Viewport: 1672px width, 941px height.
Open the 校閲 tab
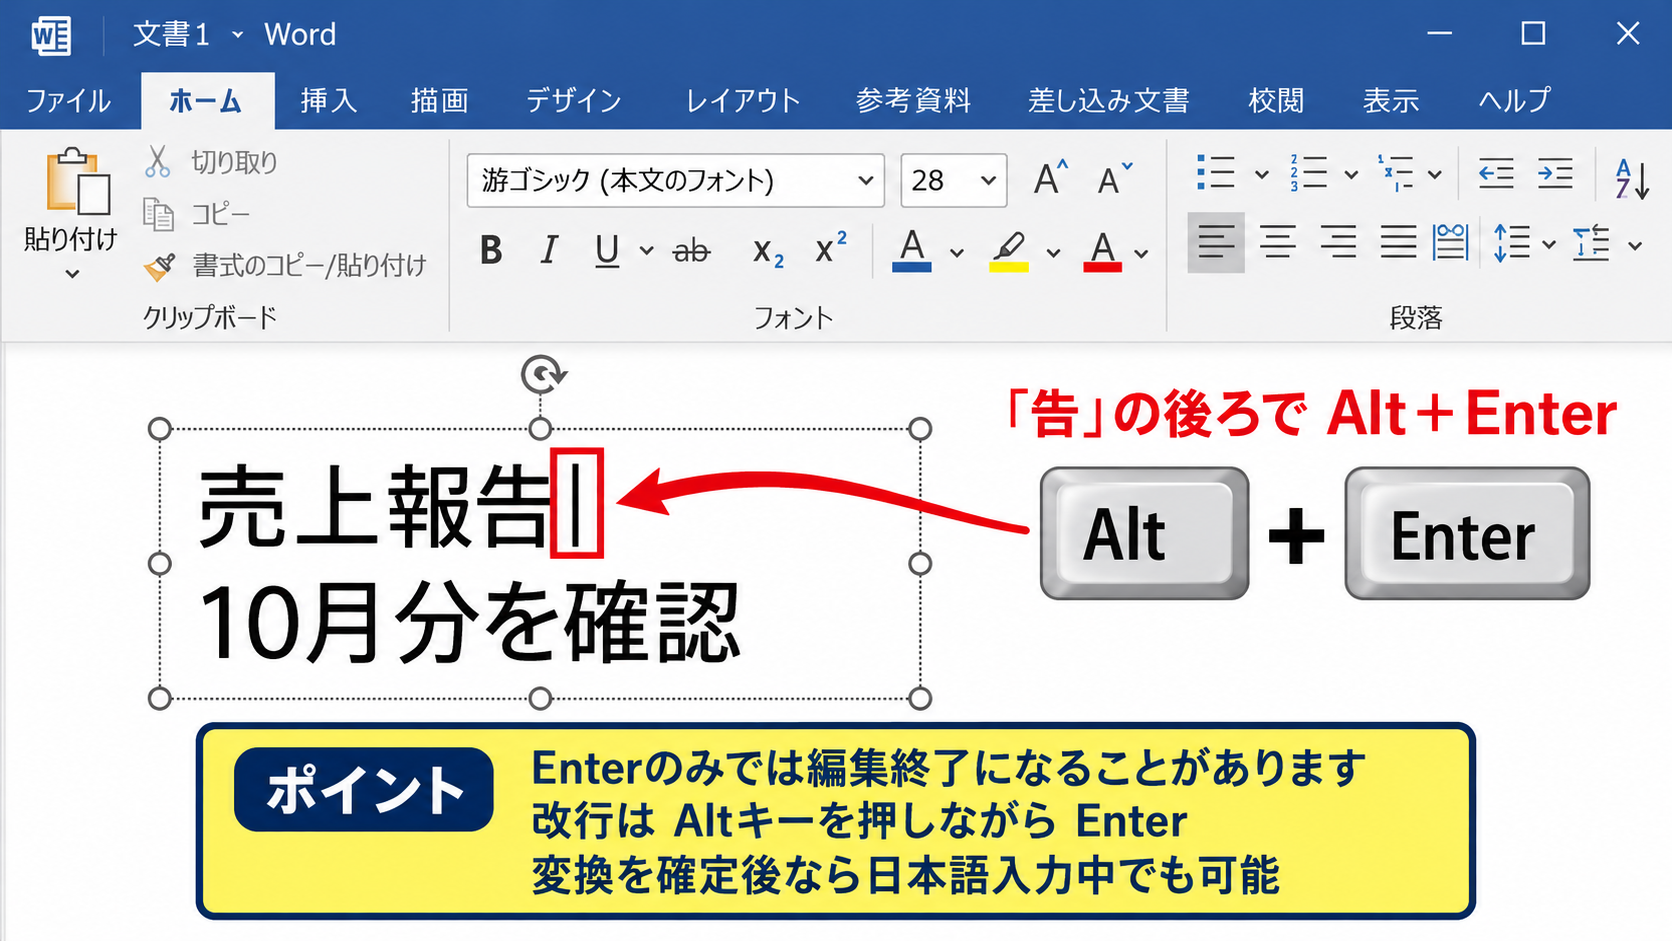[x=1276, y=101]
